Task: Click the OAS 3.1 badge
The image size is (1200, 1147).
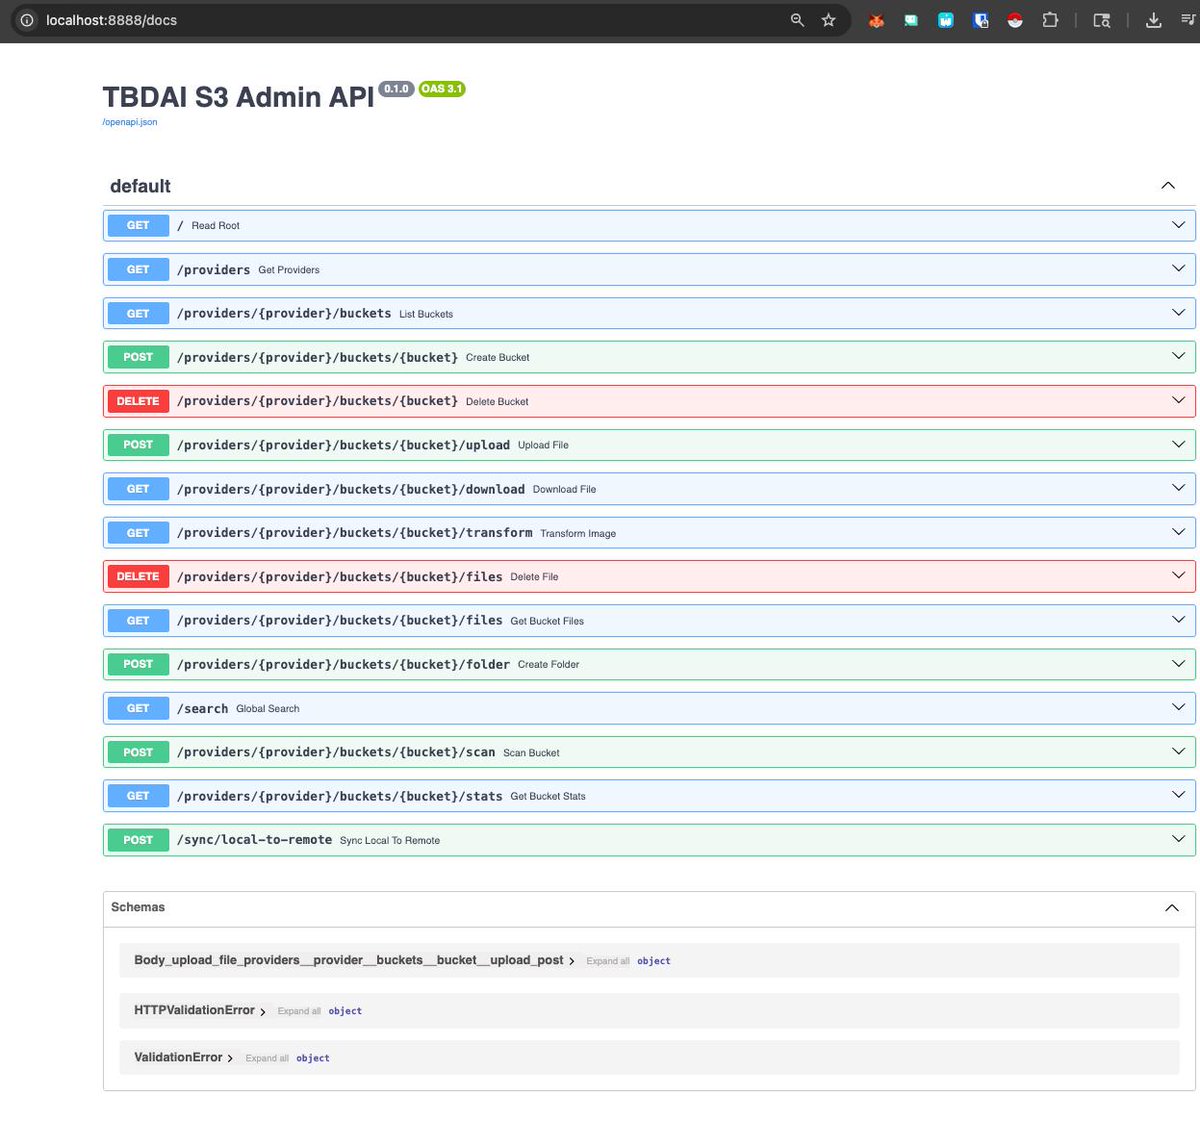Action: pos(441,89)
